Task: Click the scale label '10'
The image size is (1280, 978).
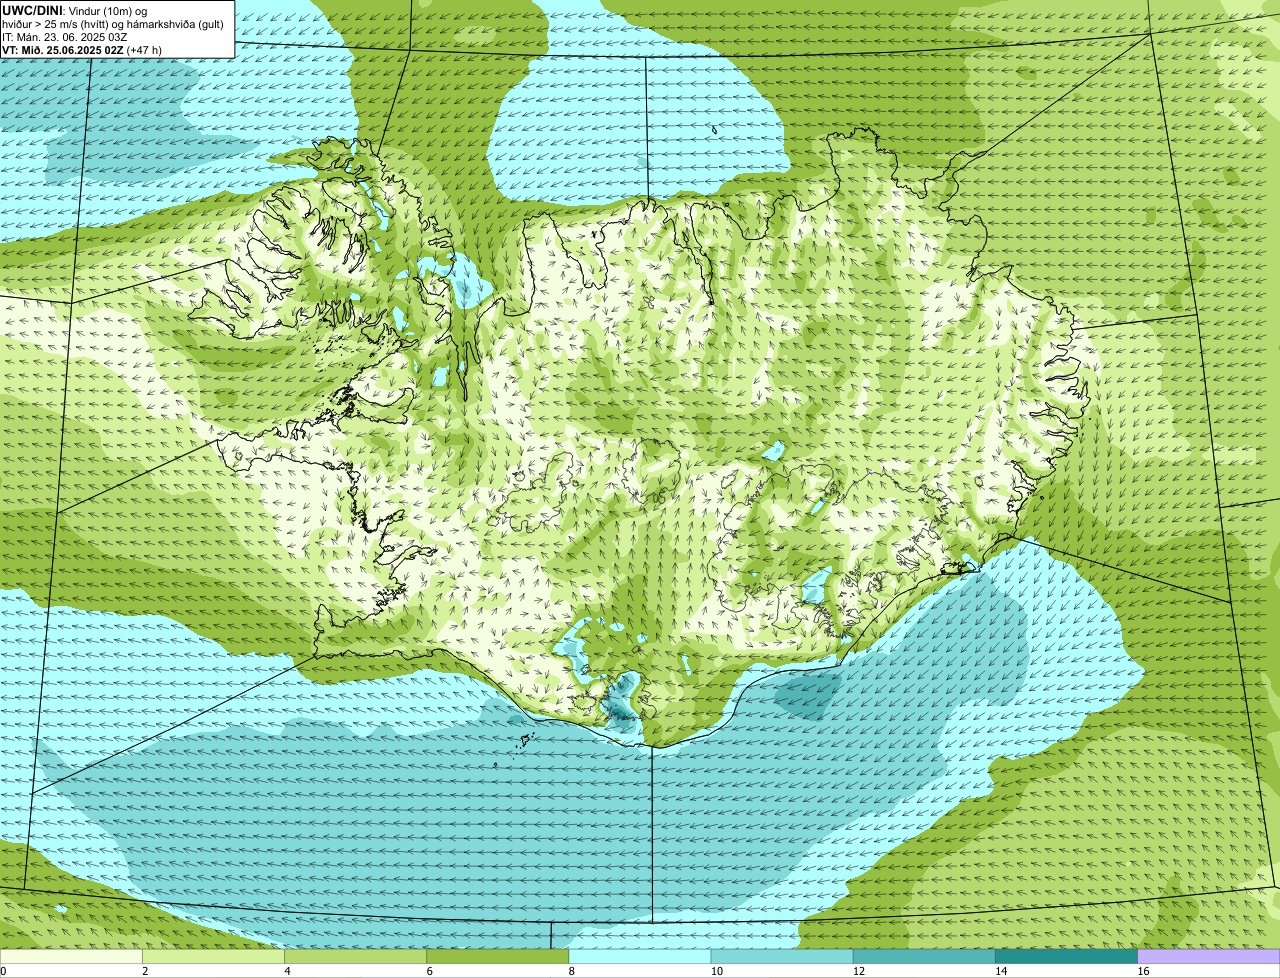Action: coord(716,971)
